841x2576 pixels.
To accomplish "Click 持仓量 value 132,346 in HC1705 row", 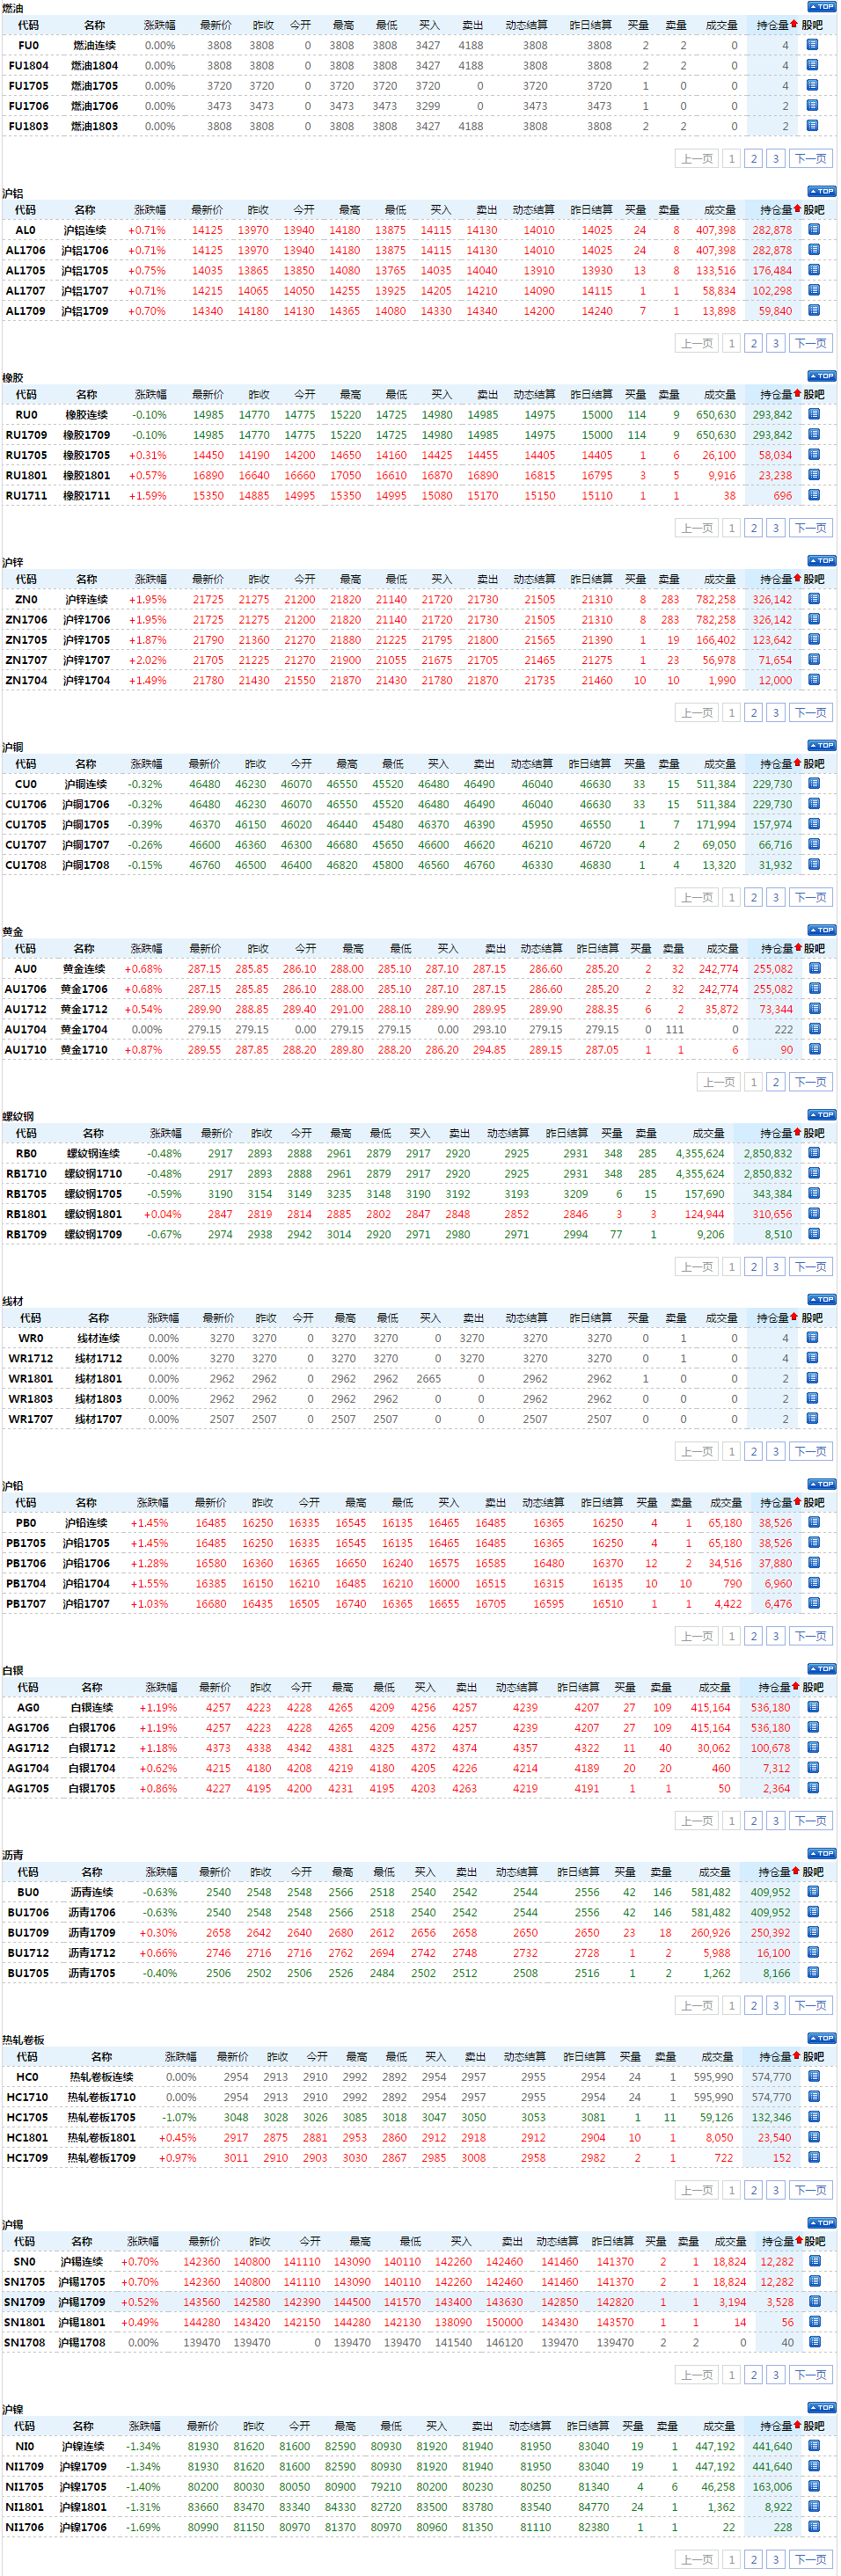I will [x=771, y=2117].
